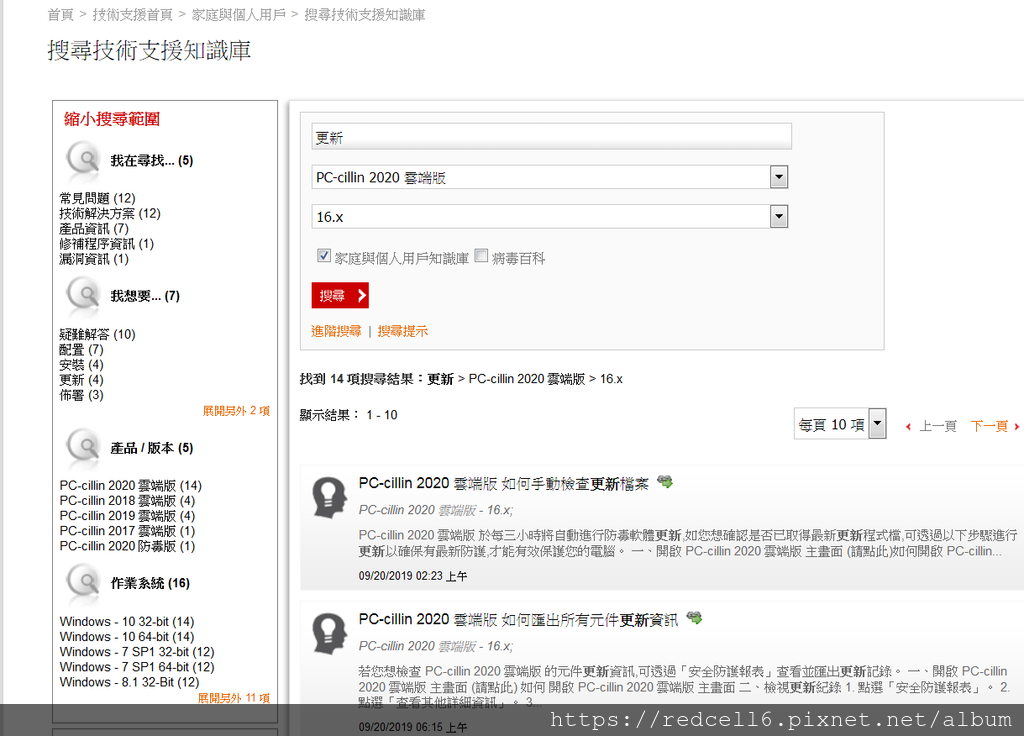
Task: Click the magnifier icon beside 我在尋找
Action: click(x=83, y=159)
